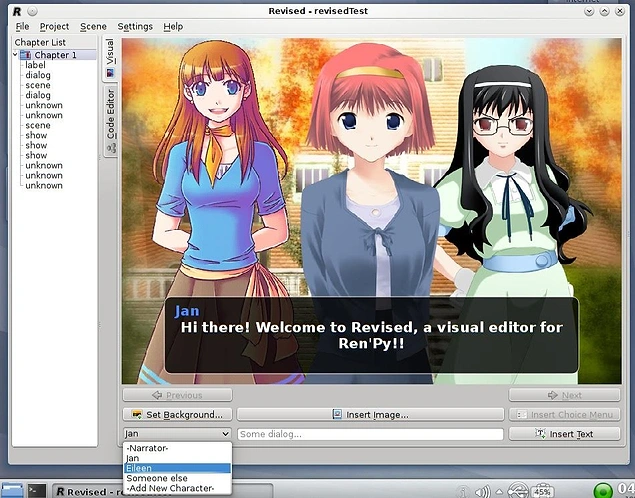Open the Help menu

173,26
